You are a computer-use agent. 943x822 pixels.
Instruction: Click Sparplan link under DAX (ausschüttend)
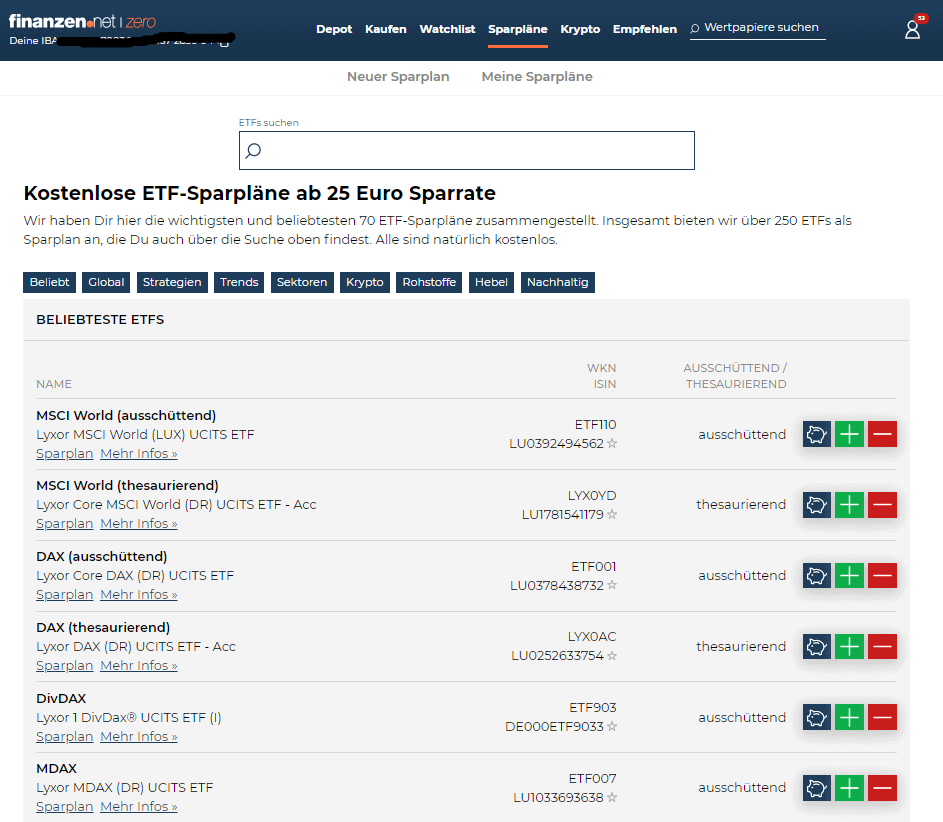click(64, 595)
